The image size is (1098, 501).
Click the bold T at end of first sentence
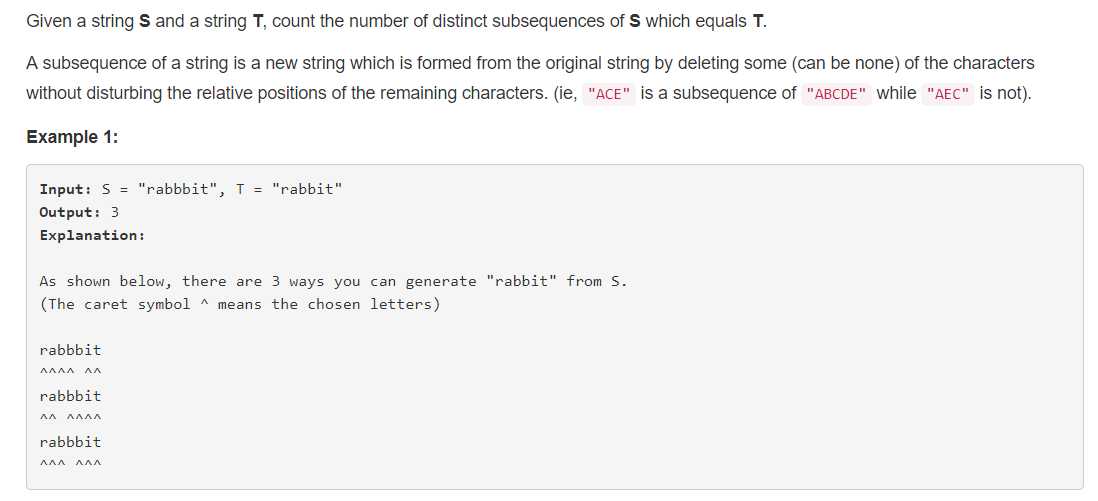point(758,21)
